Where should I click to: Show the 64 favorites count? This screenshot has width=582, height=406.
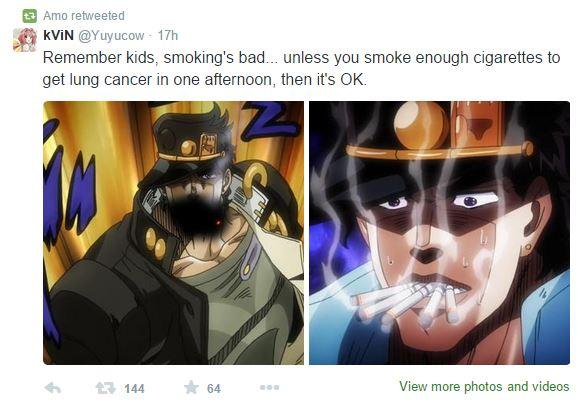(214, 389)
